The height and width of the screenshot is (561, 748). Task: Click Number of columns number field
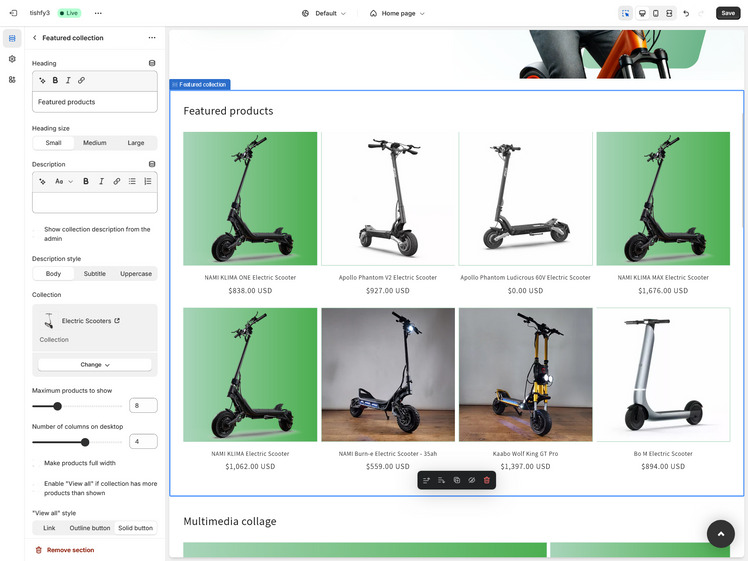pyautogui.click(x=143, y=442)
